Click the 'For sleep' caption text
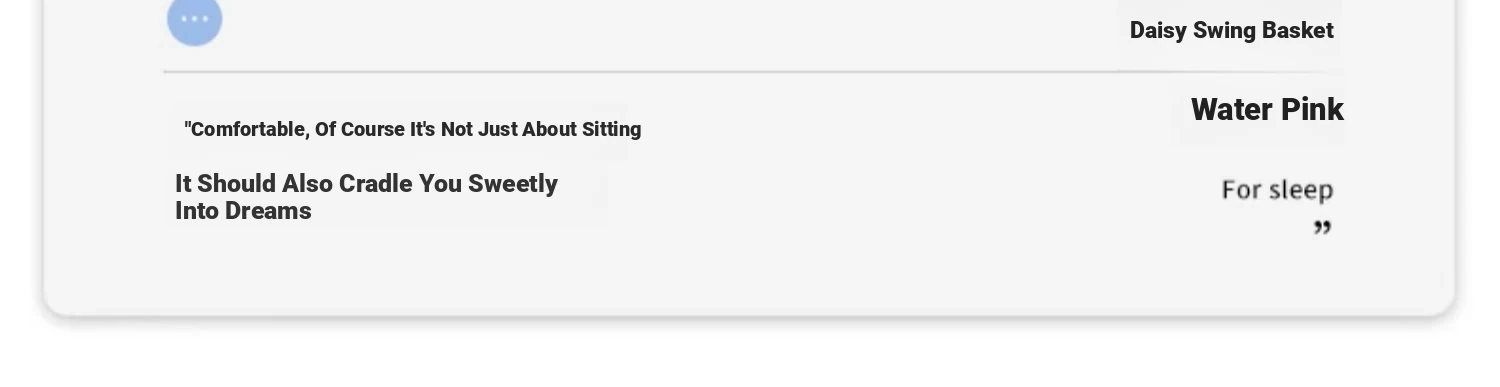The image size is (1500, 387). click(1277, 190)
